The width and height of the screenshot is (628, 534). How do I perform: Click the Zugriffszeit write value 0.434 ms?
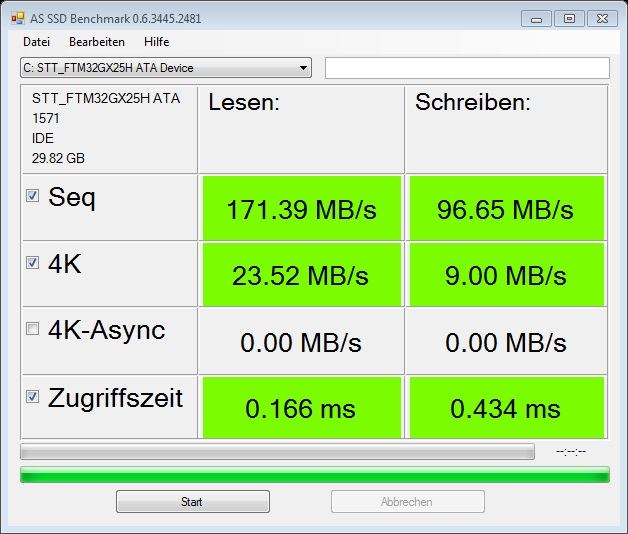[x=507, y=407]
